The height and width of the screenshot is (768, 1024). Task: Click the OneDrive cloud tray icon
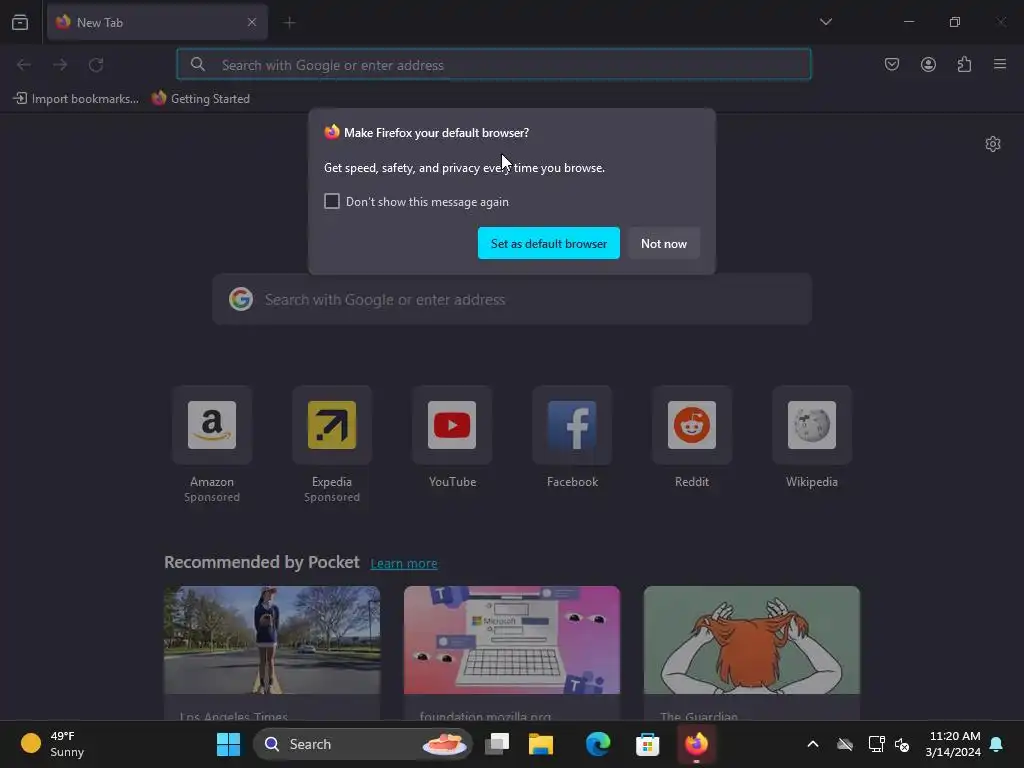[x=845, y=744]
